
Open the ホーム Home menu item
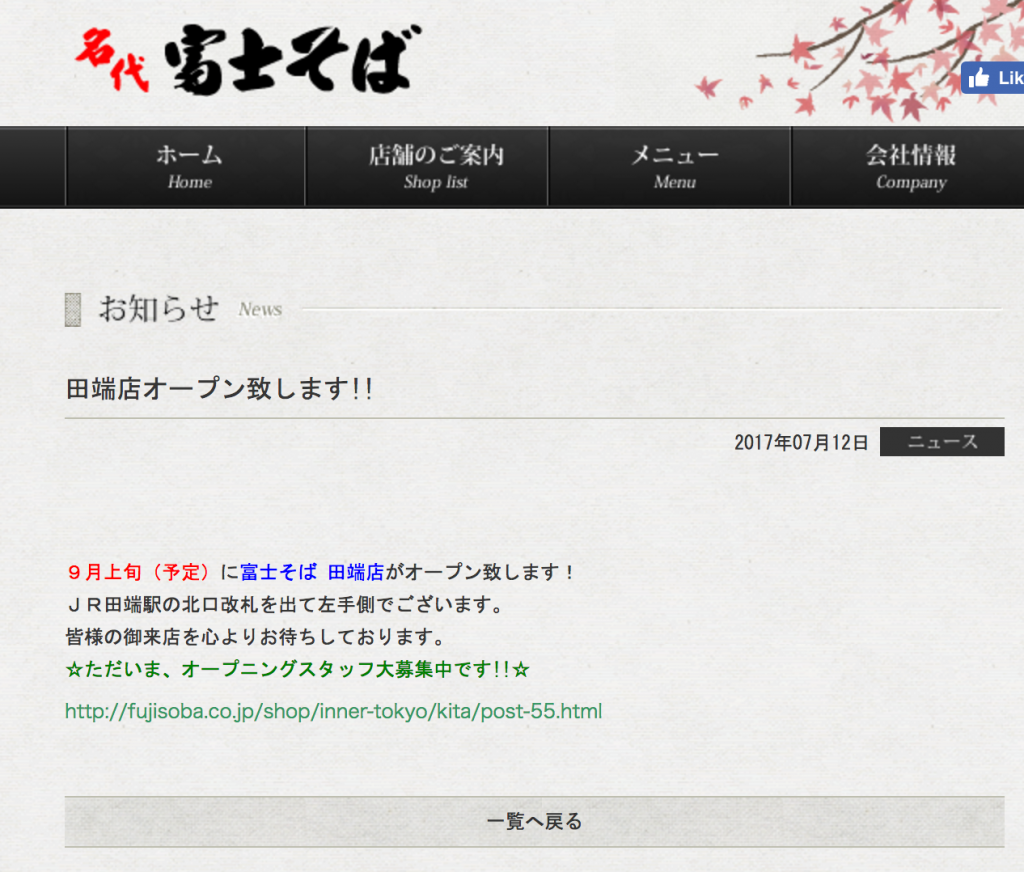tap(186, 167)
